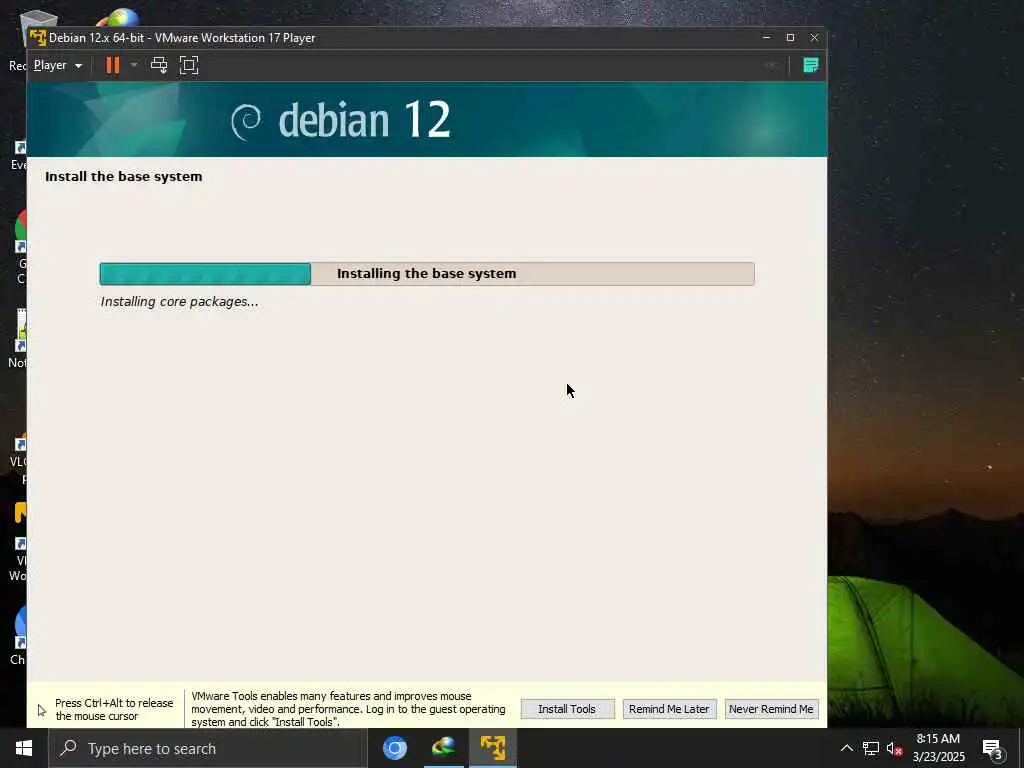Pause the virtual machine with the orange pause icon
Image resolution: width=1024 pixels, height=768 pixels.
coord(113,65)
